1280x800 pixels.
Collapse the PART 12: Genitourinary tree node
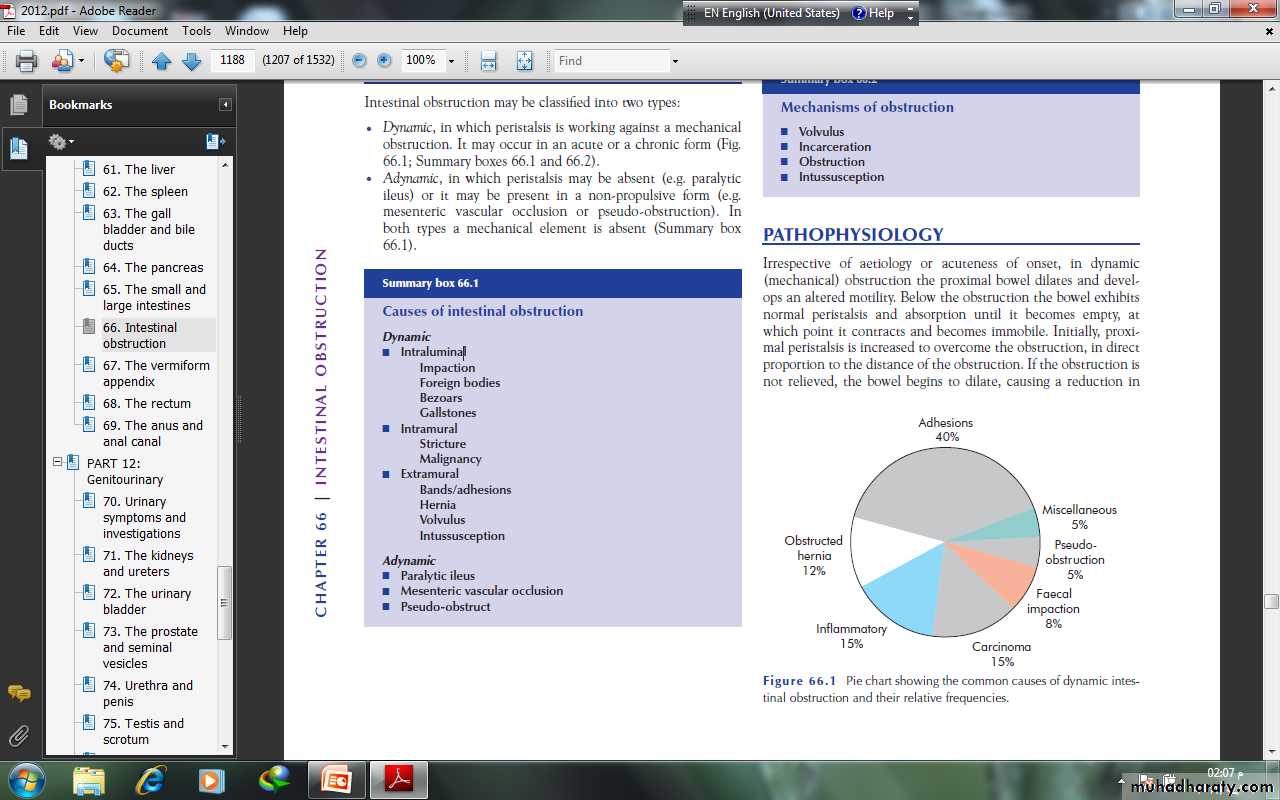[58, 463]
